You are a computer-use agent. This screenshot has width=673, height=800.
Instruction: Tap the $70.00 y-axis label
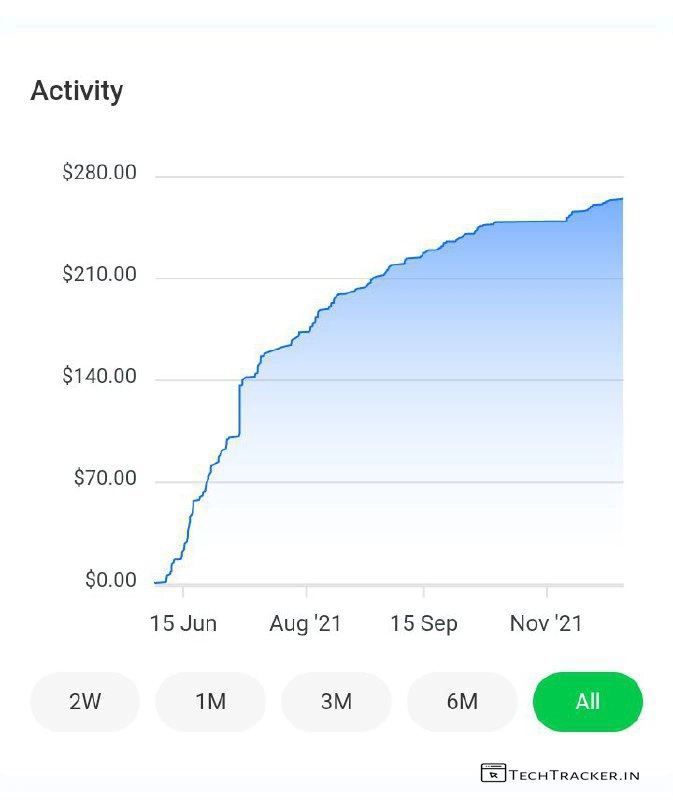click(105, 479)
